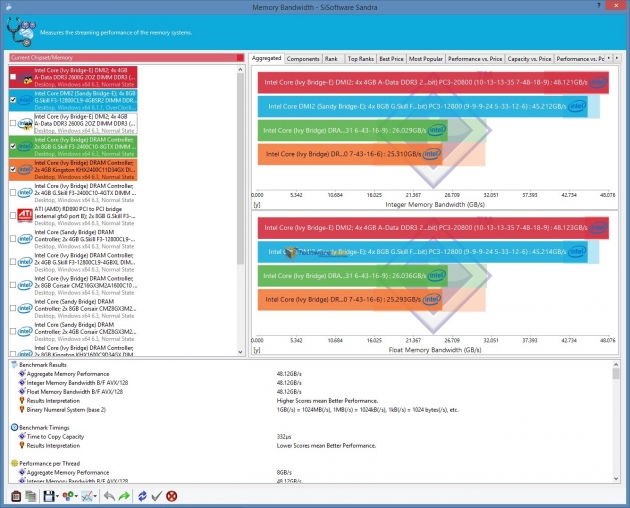Open the save icon dropdown arrow
Image resolution: width=630 pixels, height=508 pixels.
(x=57, y=497)
